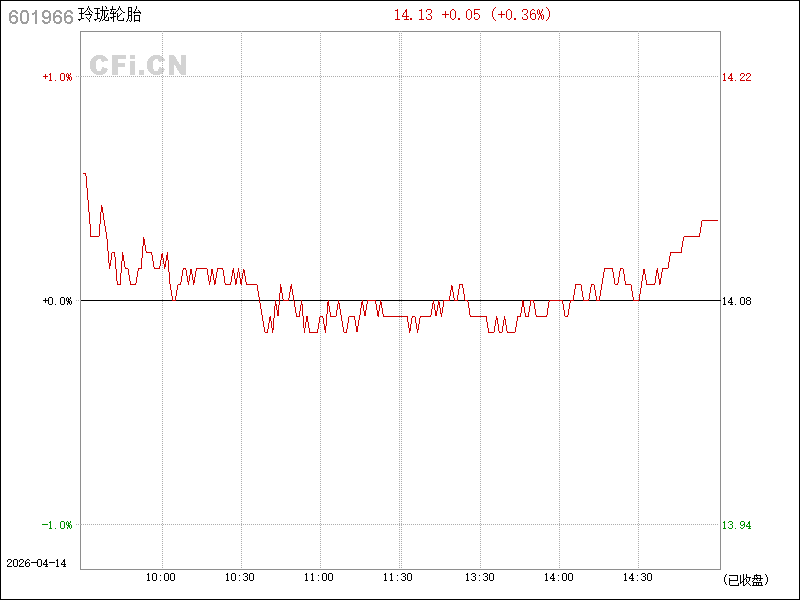Click the 14.22 price label
The height and width of the screenshot is (600, 800).
(x=737, y=77)
